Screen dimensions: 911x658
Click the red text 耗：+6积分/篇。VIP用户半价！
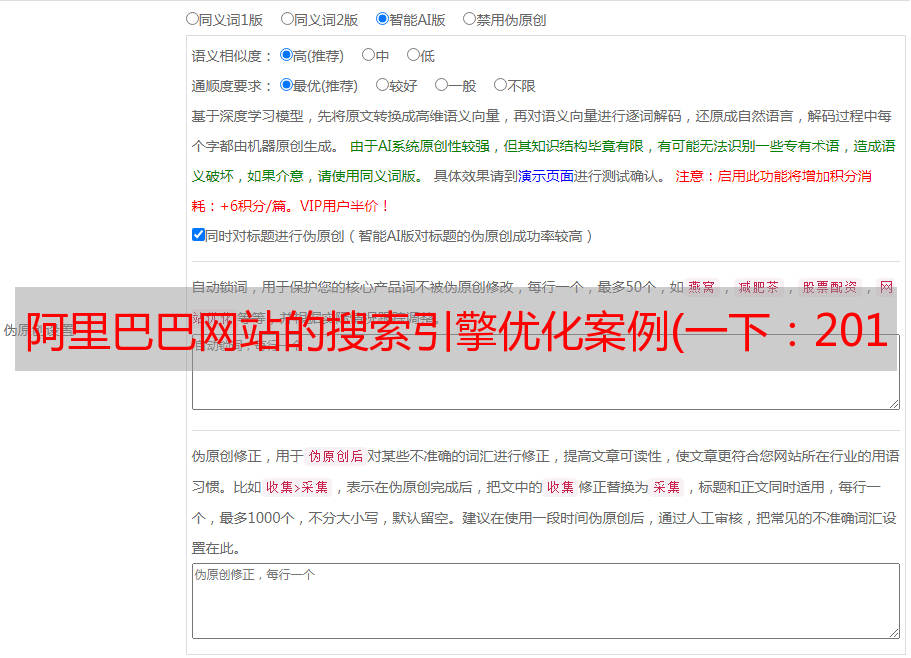pos(290,206)
